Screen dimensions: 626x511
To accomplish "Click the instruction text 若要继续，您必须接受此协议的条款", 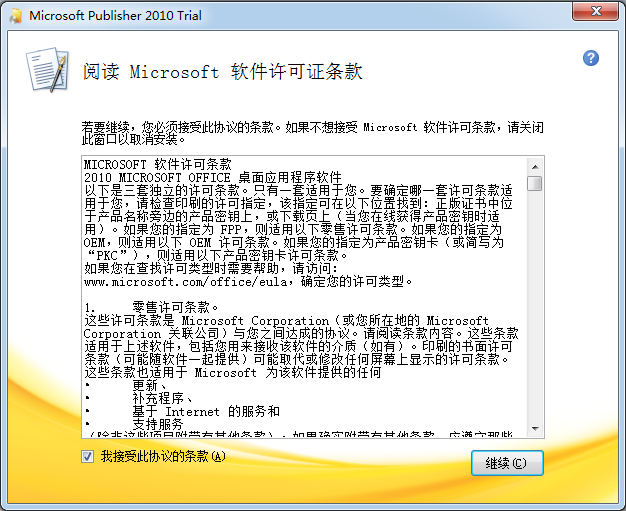I will coord(178,127).
